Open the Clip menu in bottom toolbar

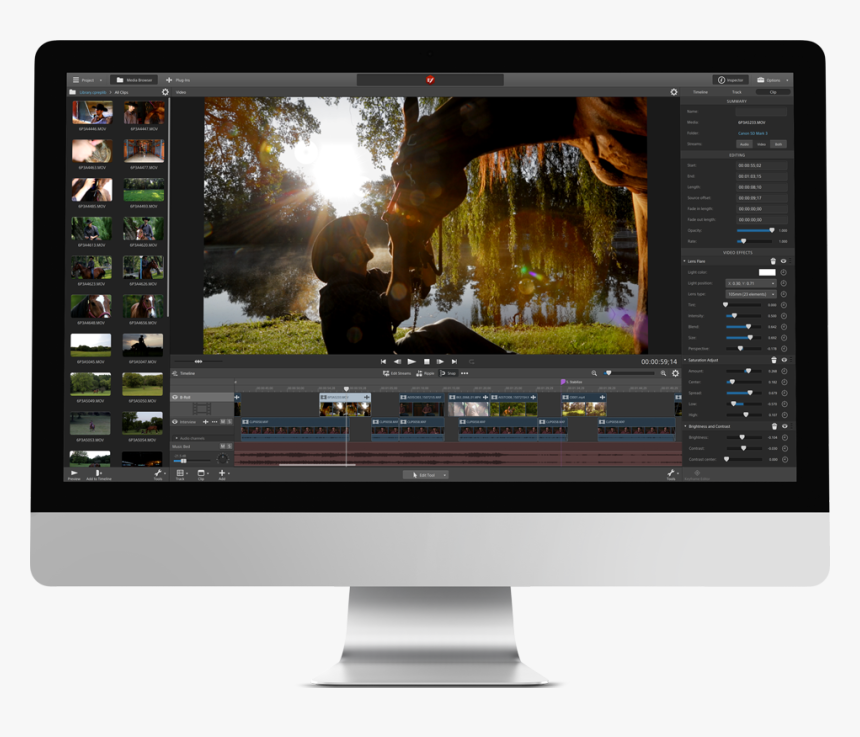click(x=202, y=475)
